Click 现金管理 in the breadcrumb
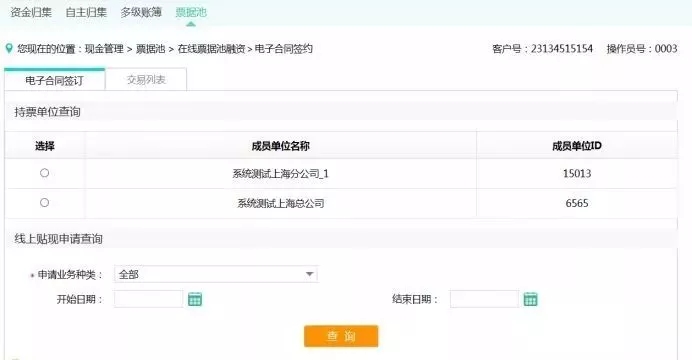Screen dimensions: 692x360 click(104, 49)
